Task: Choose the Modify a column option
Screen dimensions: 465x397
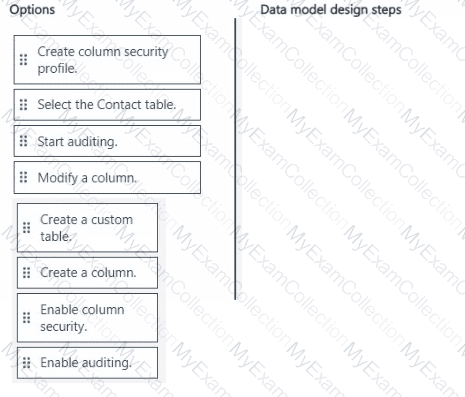Action: point(107,177)
